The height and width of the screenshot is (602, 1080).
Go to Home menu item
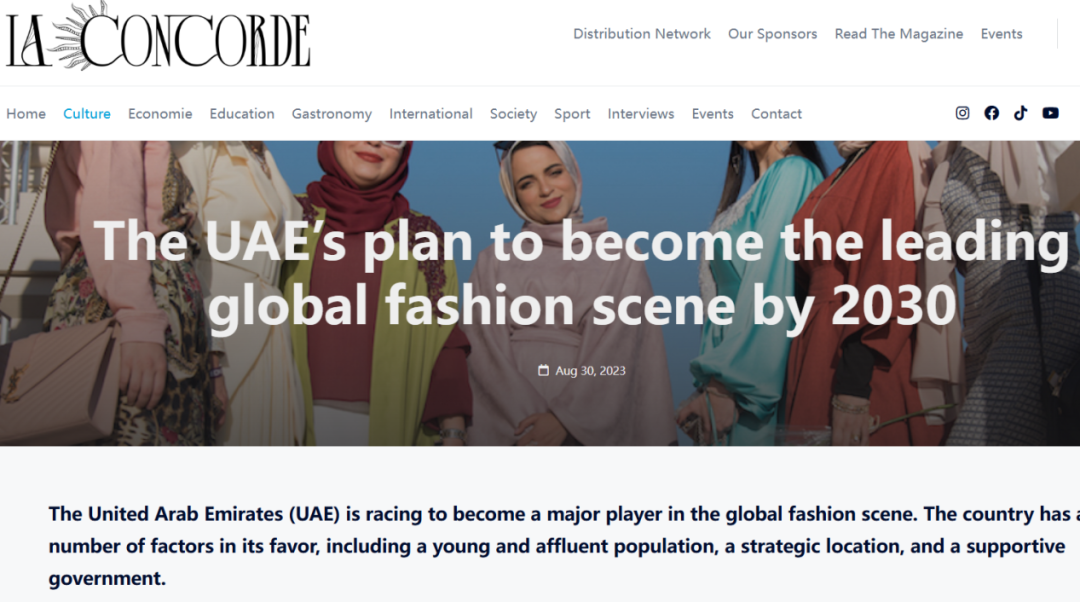tap(26, 114)
